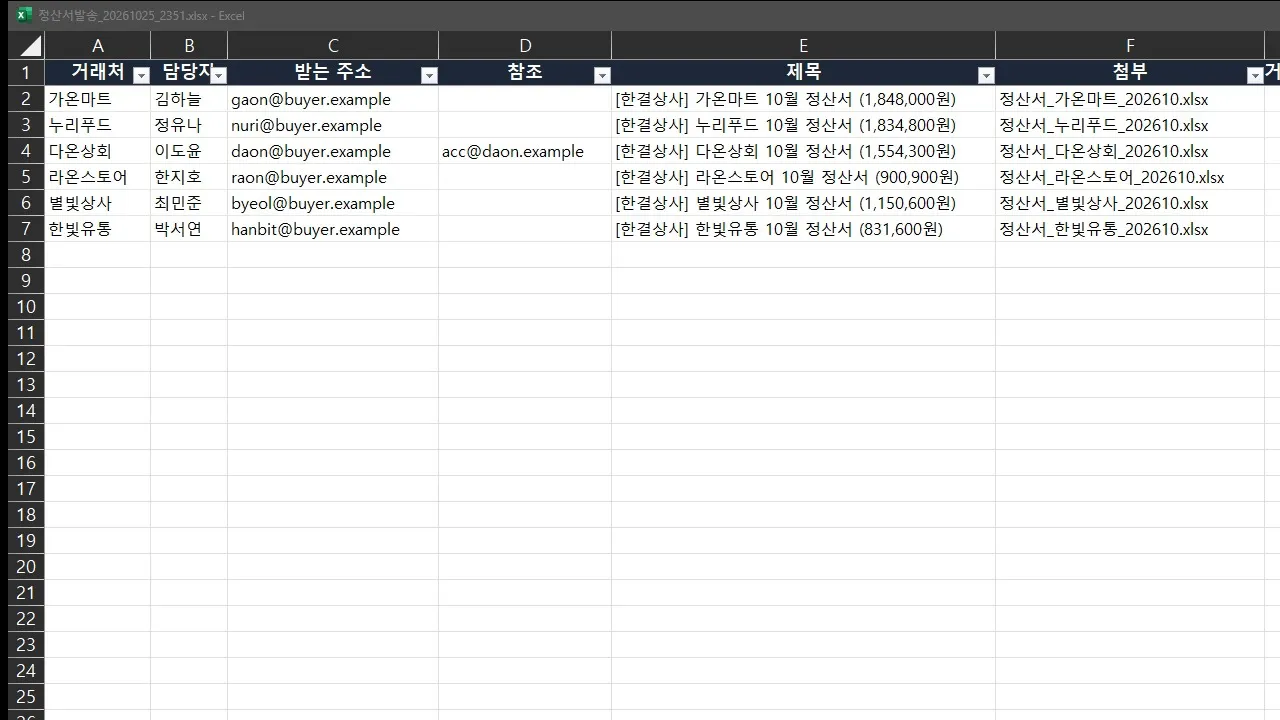Click the 제목 header cell
Viewport: 1280px width, 720px height.
click(x=803, y=72)
